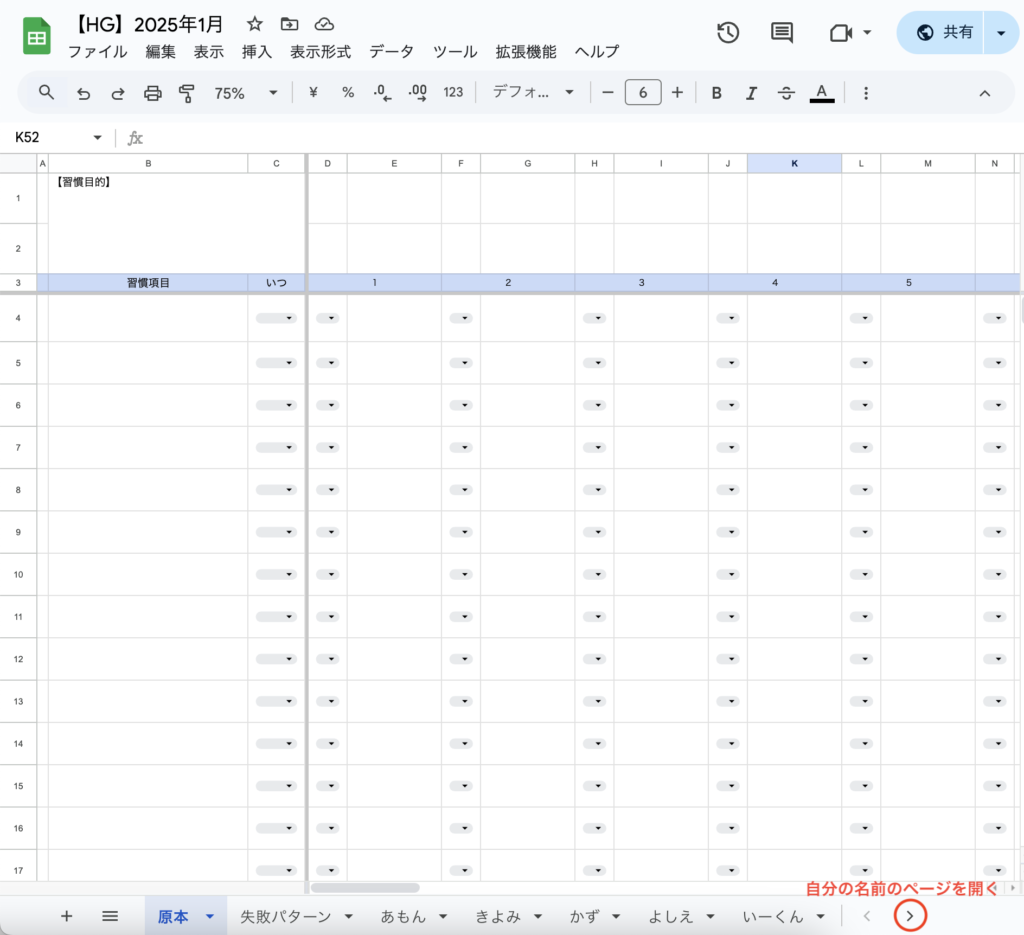The image size is (1024, 935).
Task: Open the 75% zoom level dropdown
Action: pyautogui.click(x=245, y=93)
